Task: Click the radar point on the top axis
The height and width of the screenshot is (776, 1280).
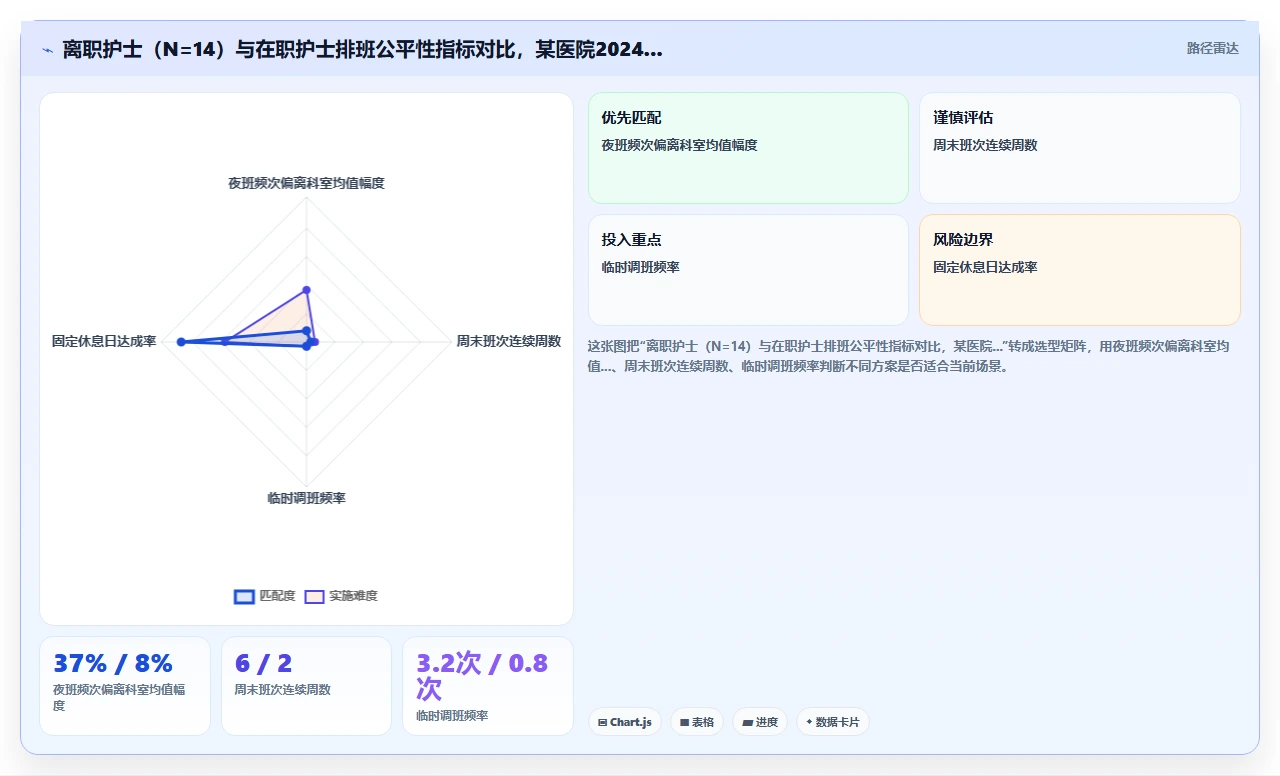Action: 306,290
